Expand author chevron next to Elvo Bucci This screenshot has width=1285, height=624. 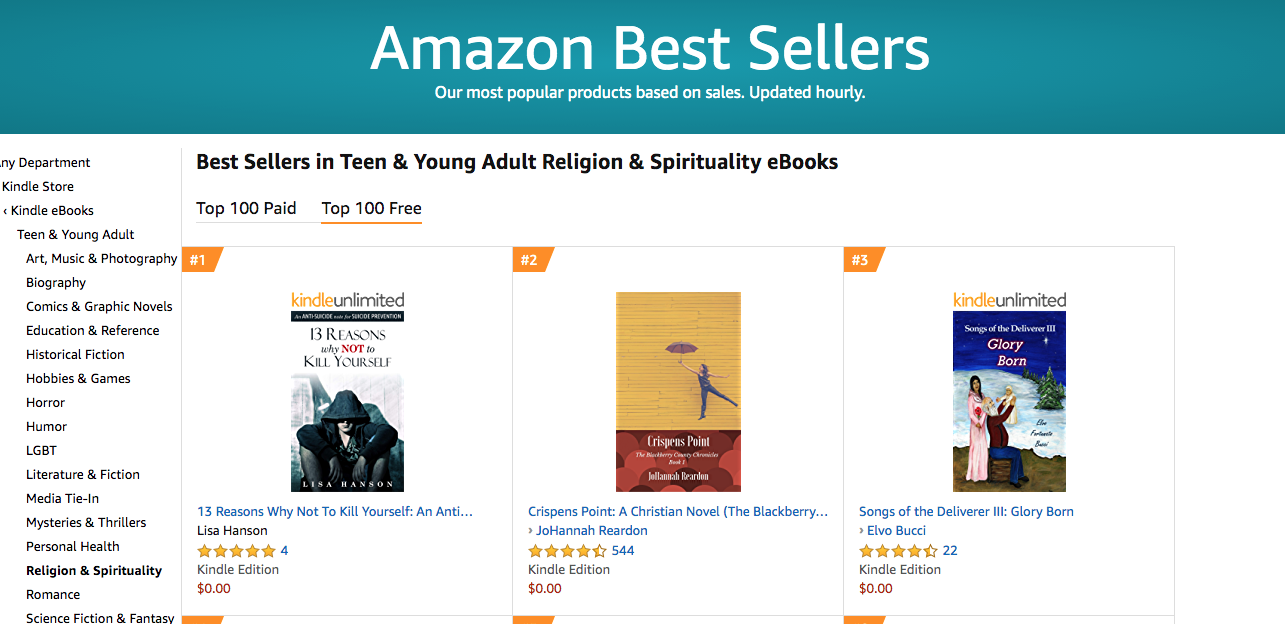[862, 531]
